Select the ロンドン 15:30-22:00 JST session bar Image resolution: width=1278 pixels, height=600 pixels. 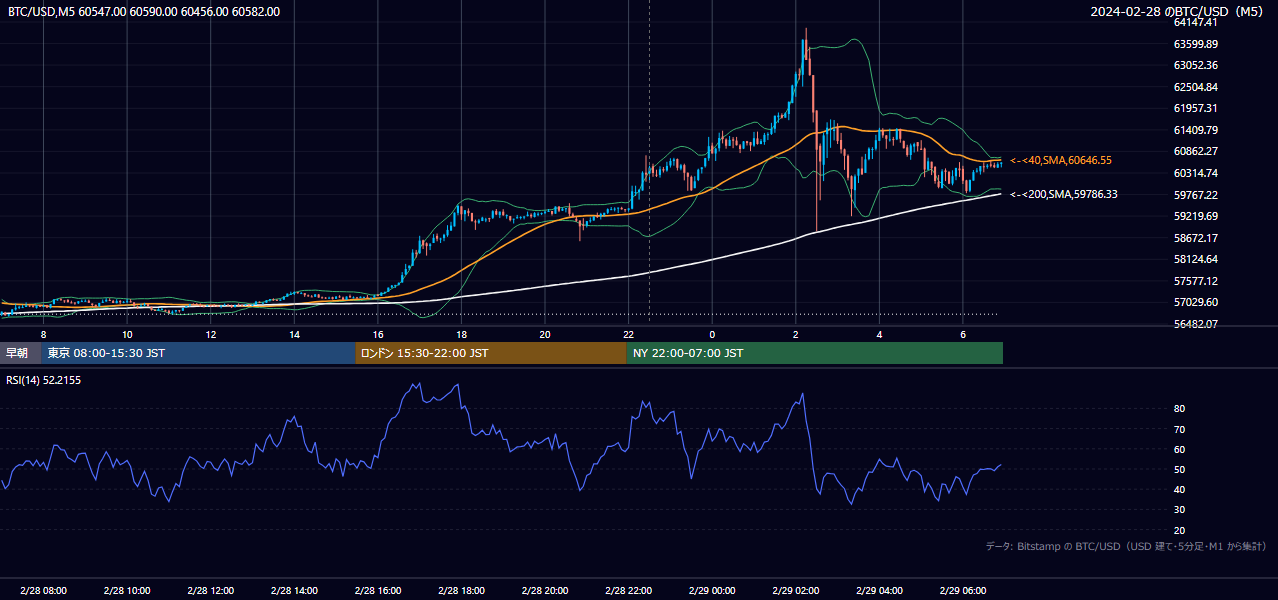coord(491,353)
